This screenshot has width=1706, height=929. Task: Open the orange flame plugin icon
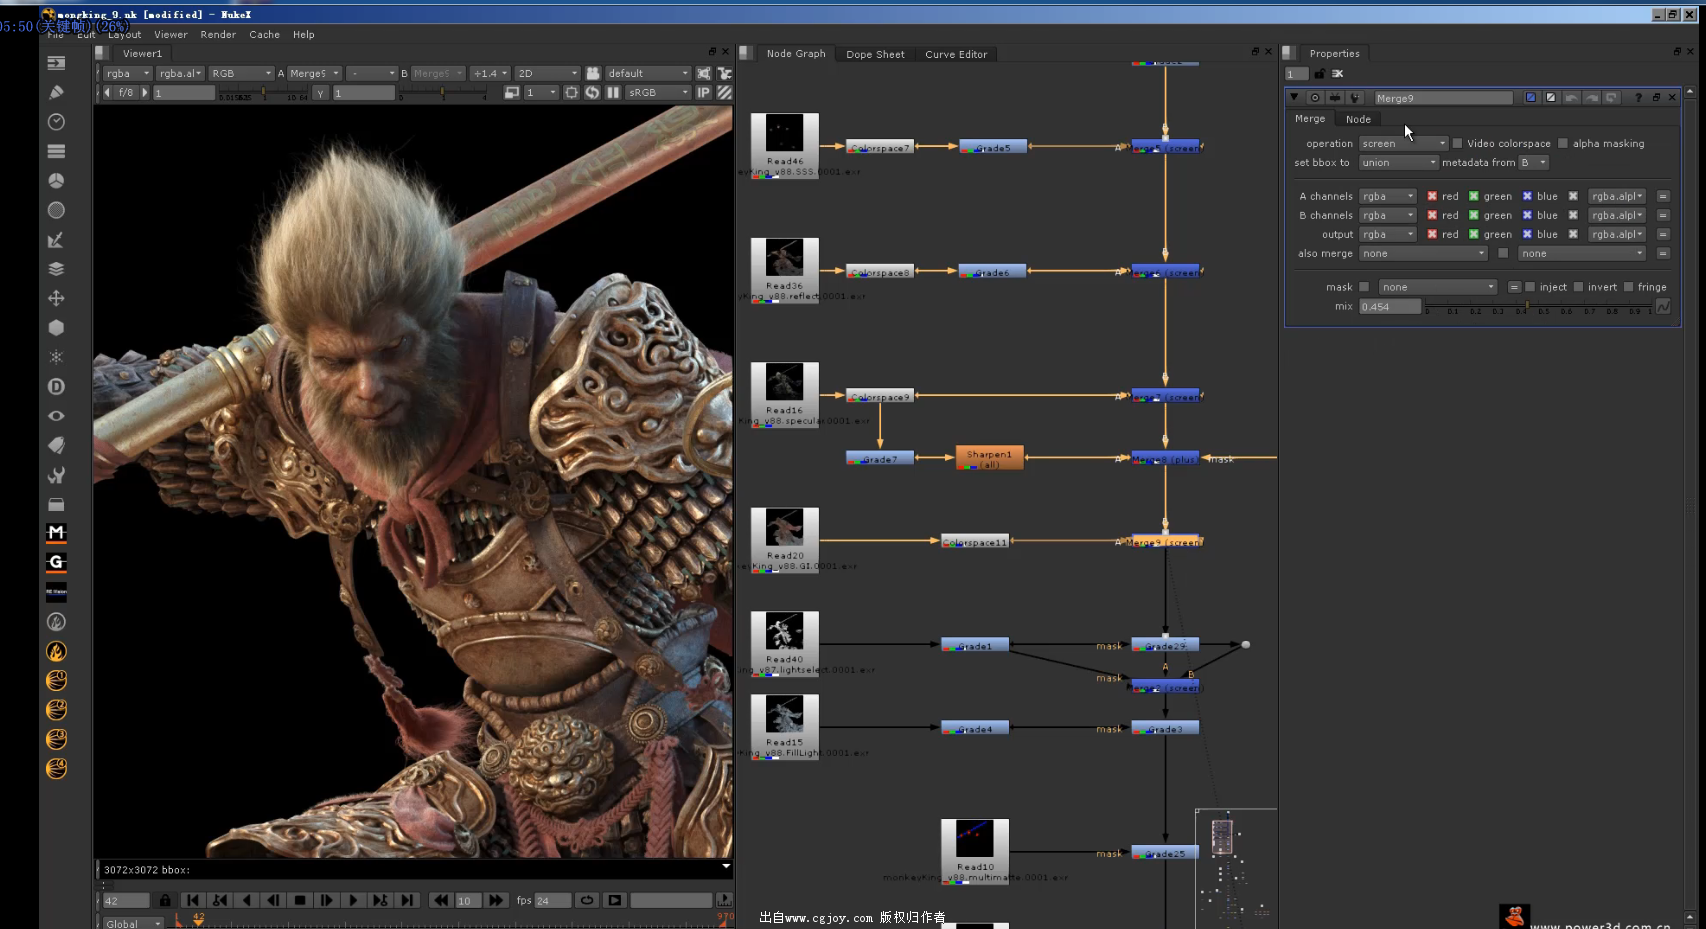tap(56, 651)
